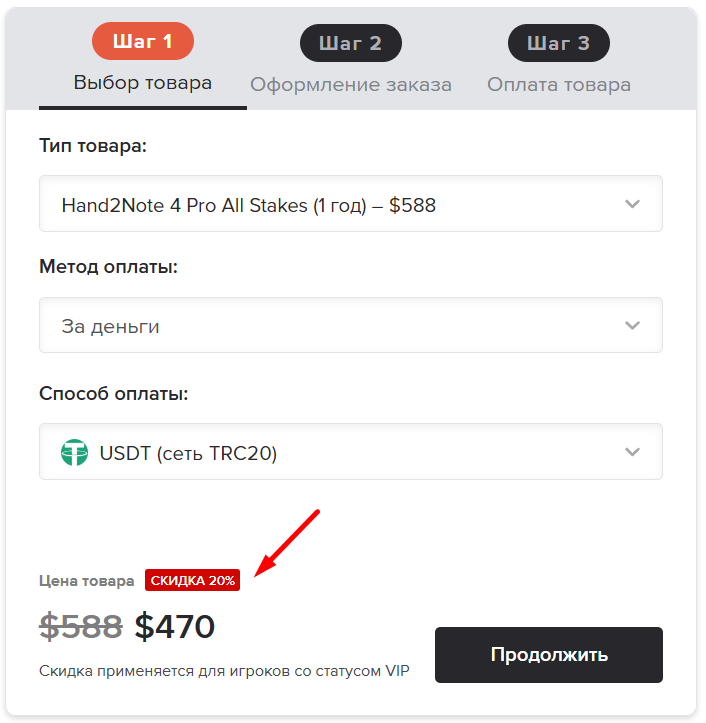Image resolution: width=706 pixels, height=723 pixels.
Task: Click the red 'СКИДКА 20%' discount badge
Action: coord(193,580)
